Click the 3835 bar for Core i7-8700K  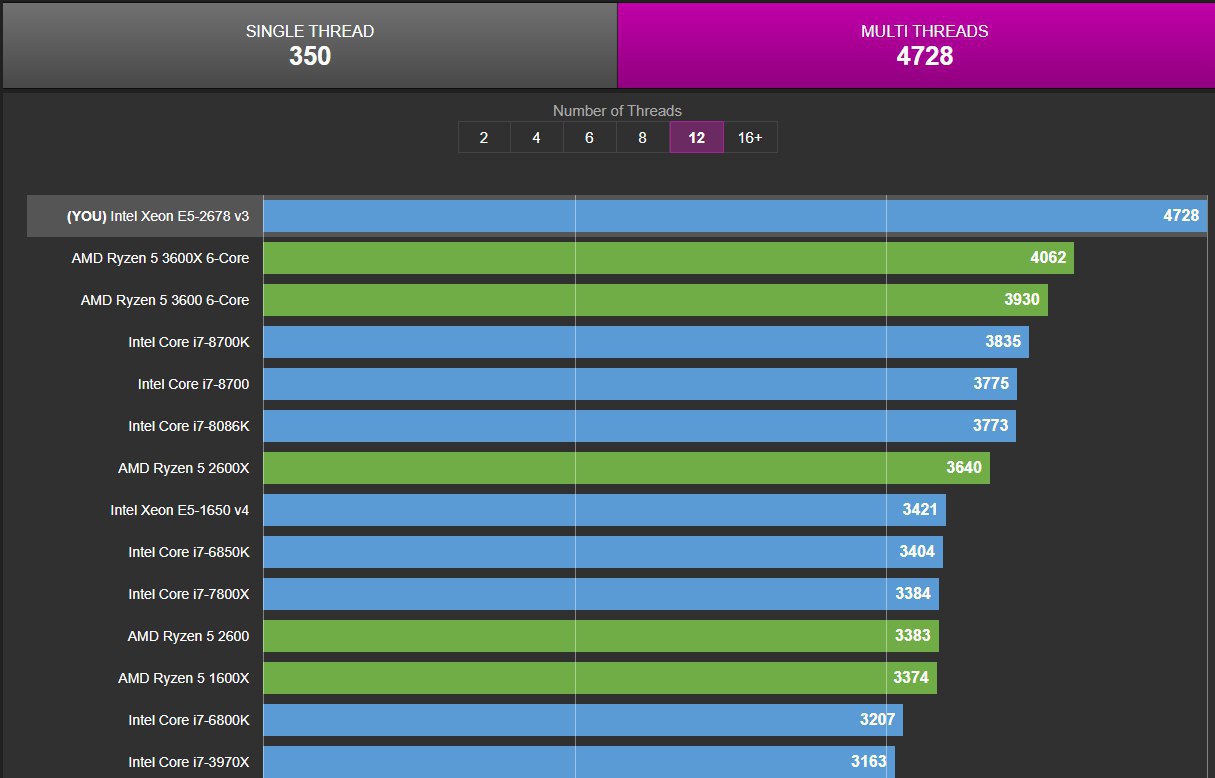[646, 342]
